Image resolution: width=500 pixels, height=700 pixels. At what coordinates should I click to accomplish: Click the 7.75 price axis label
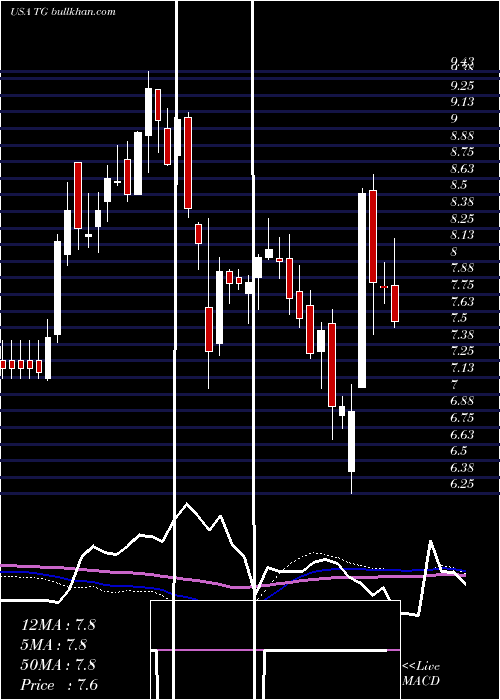[x=462, y=285]
